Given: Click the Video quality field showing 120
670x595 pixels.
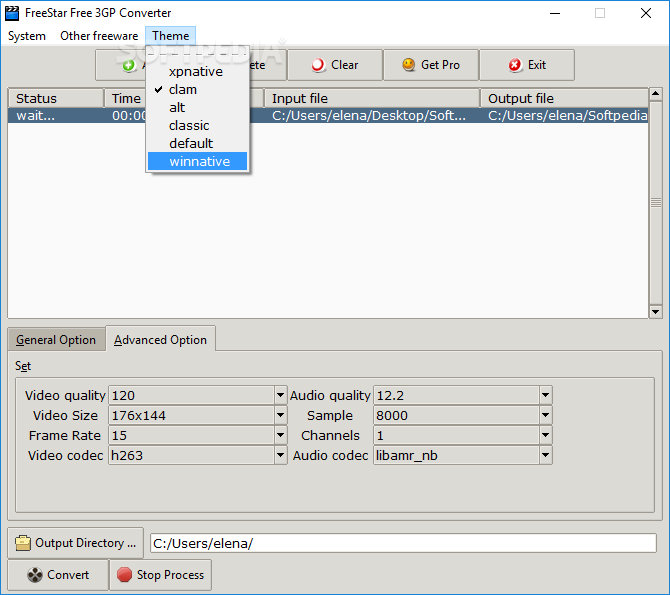Looking at the screenshot, I should [x=191, y=395].
